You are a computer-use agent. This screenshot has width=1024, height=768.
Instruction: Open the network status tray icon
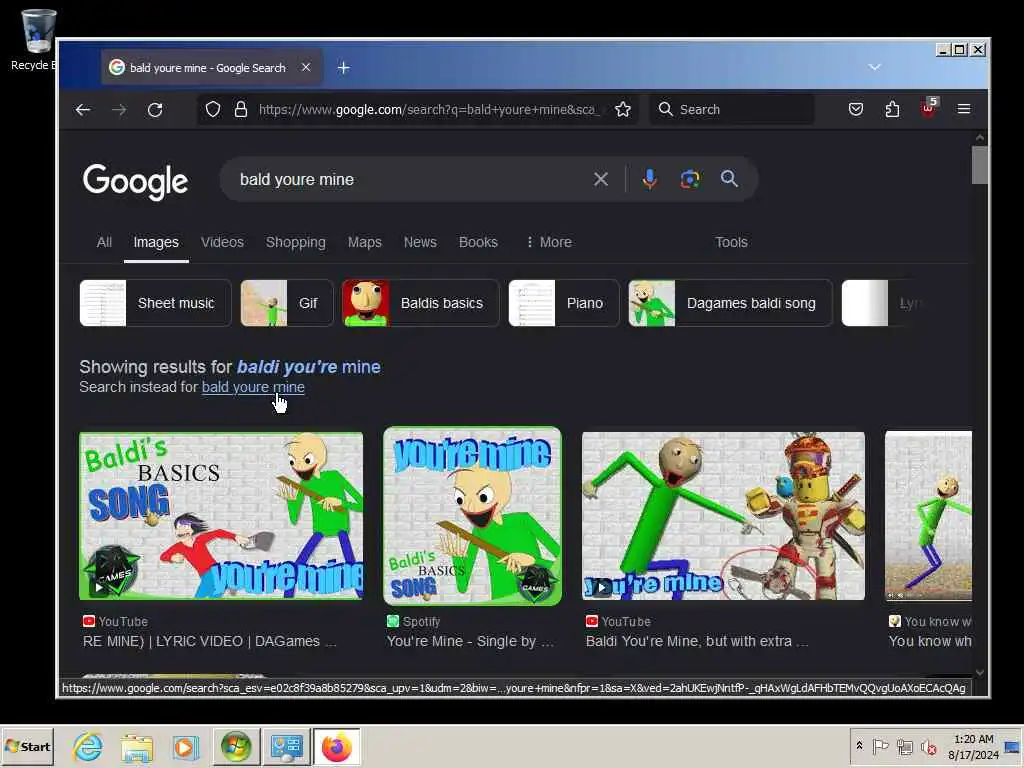click(x=904, y=747)
